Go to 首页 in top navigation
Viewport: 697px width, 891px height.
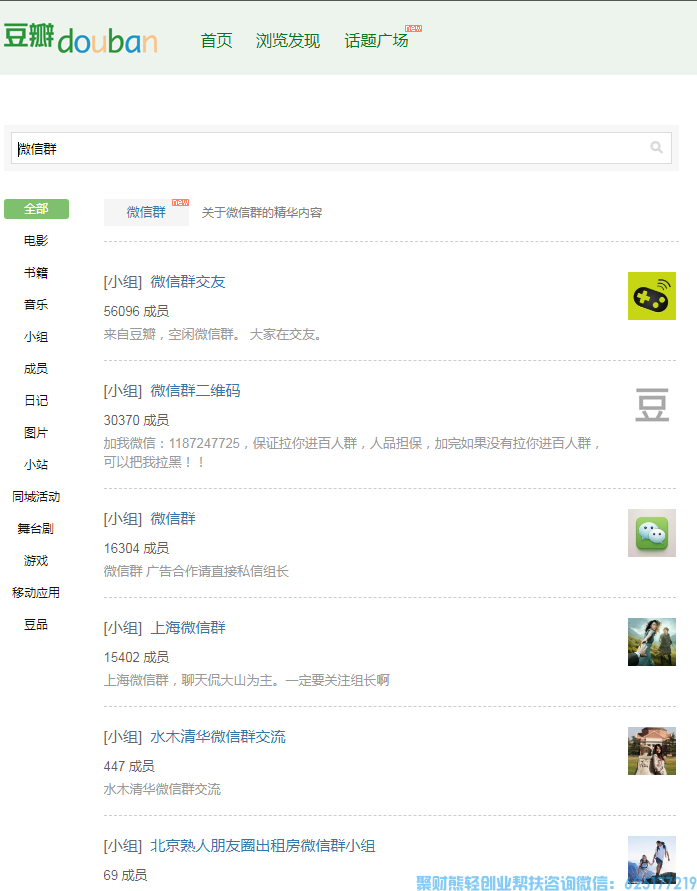216,41
